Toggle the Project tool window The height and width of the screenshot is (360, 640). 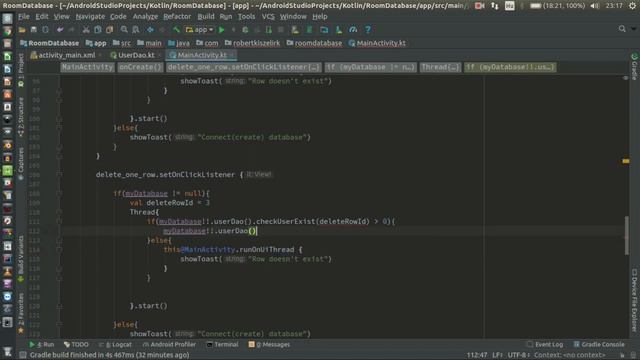[x=21, y=70]
